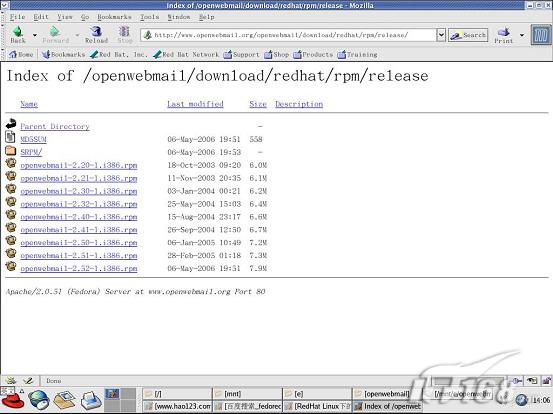The height and width of the screenshot is (414, 553).
Task: Click the Search button
Action: [468, 35]
